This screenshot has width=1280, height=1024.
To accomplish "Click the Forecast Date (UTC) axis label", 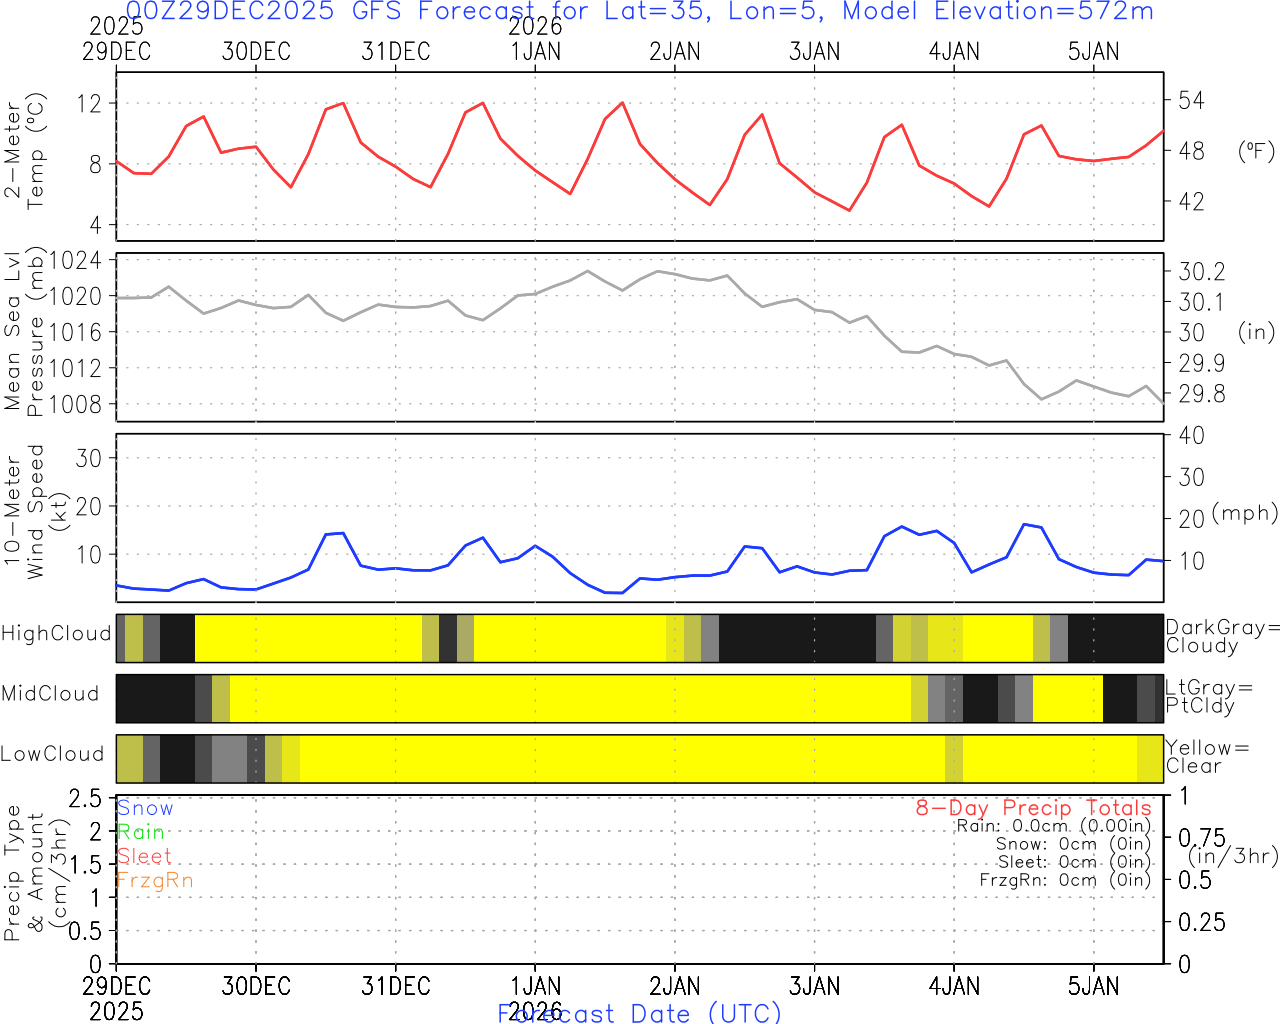I will tap(639, 1013).
